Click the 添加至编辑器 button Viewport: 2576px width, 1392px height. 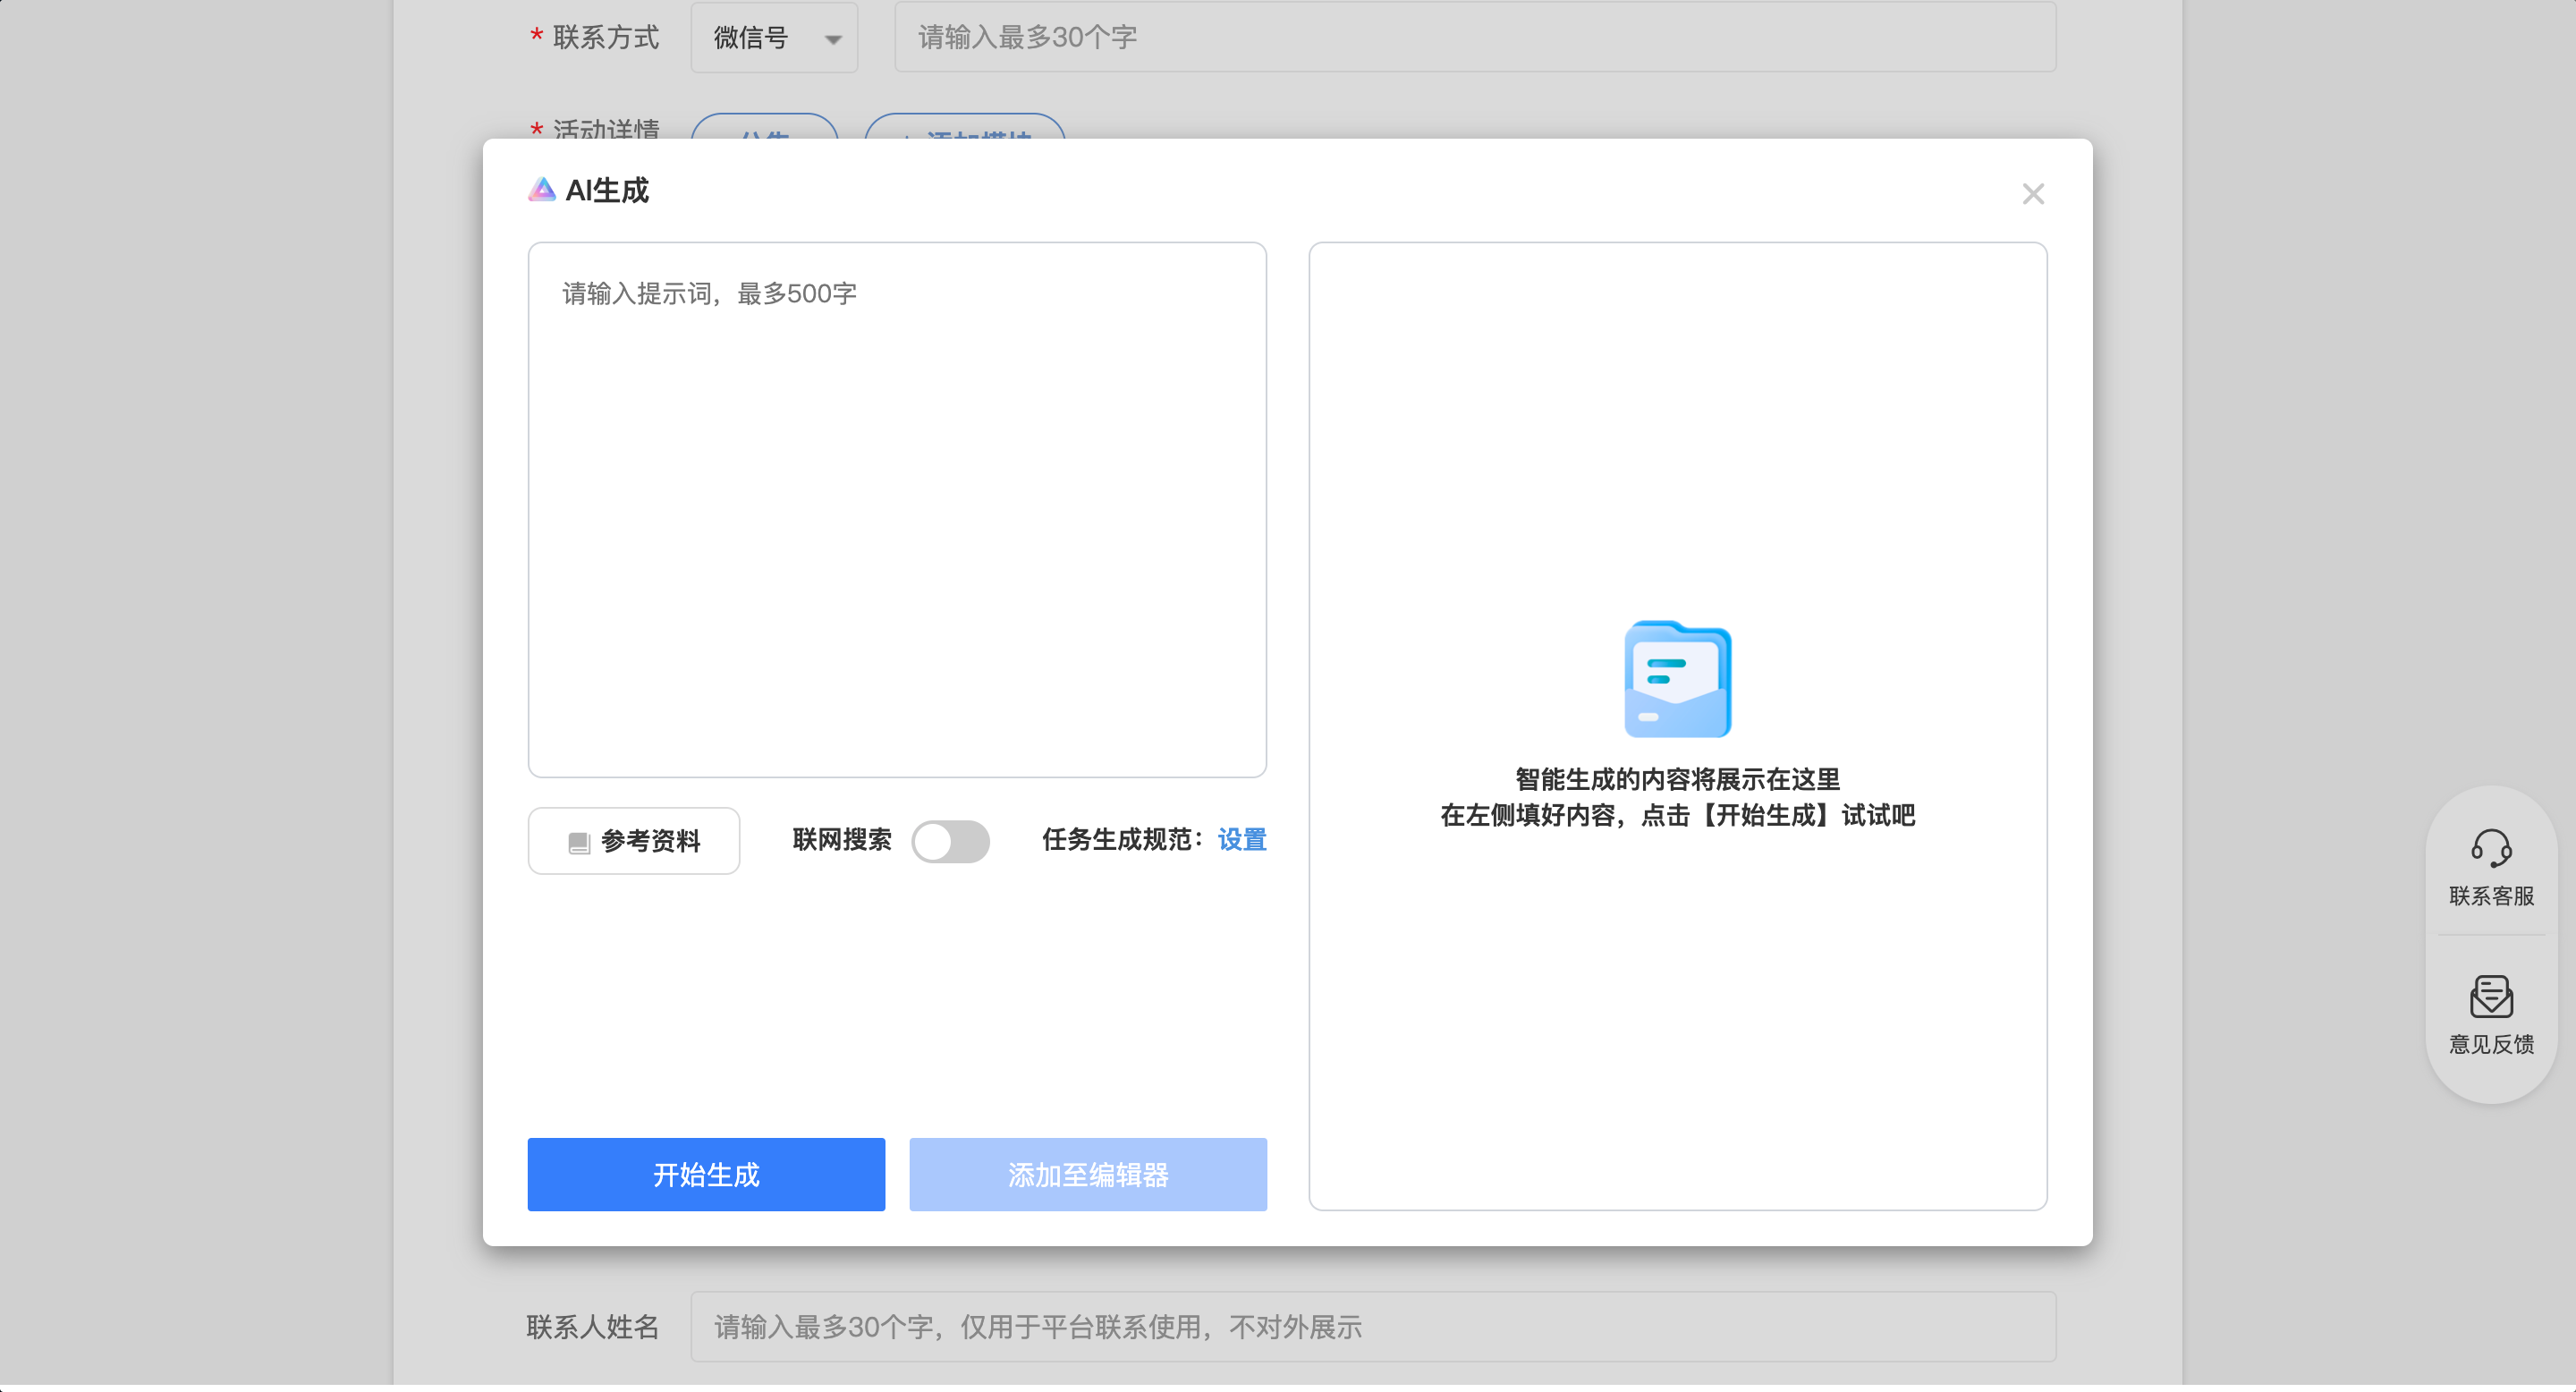coord(1087,1174)
